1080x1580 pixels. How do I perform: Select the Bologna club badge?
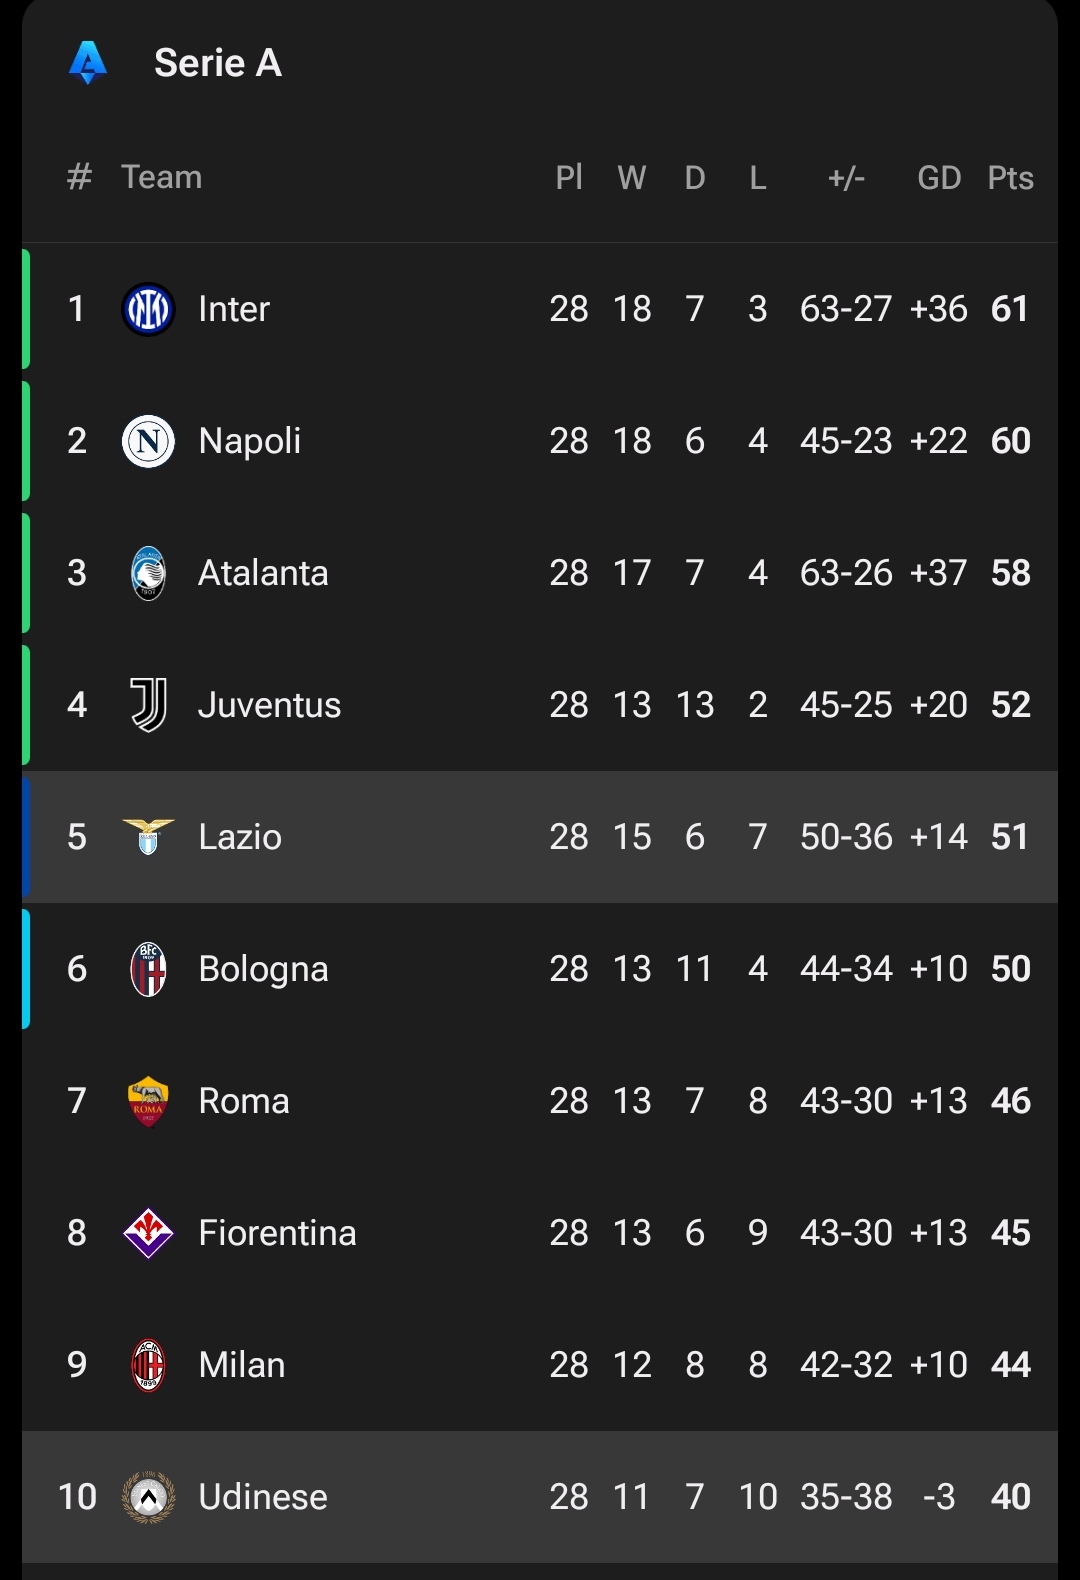(x=148, y=969)
